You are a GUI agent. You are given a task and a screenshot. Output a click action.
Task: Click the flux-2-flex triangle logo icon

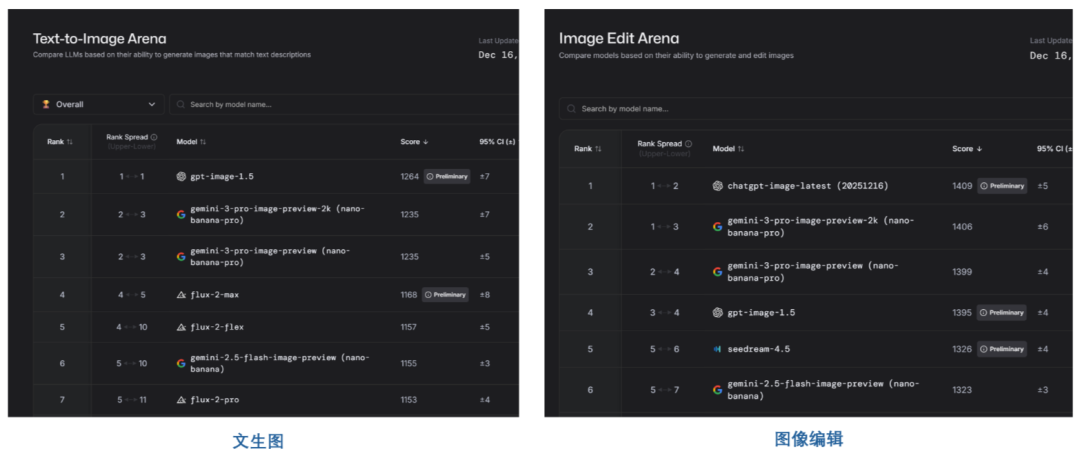click(x=181, y=327)
